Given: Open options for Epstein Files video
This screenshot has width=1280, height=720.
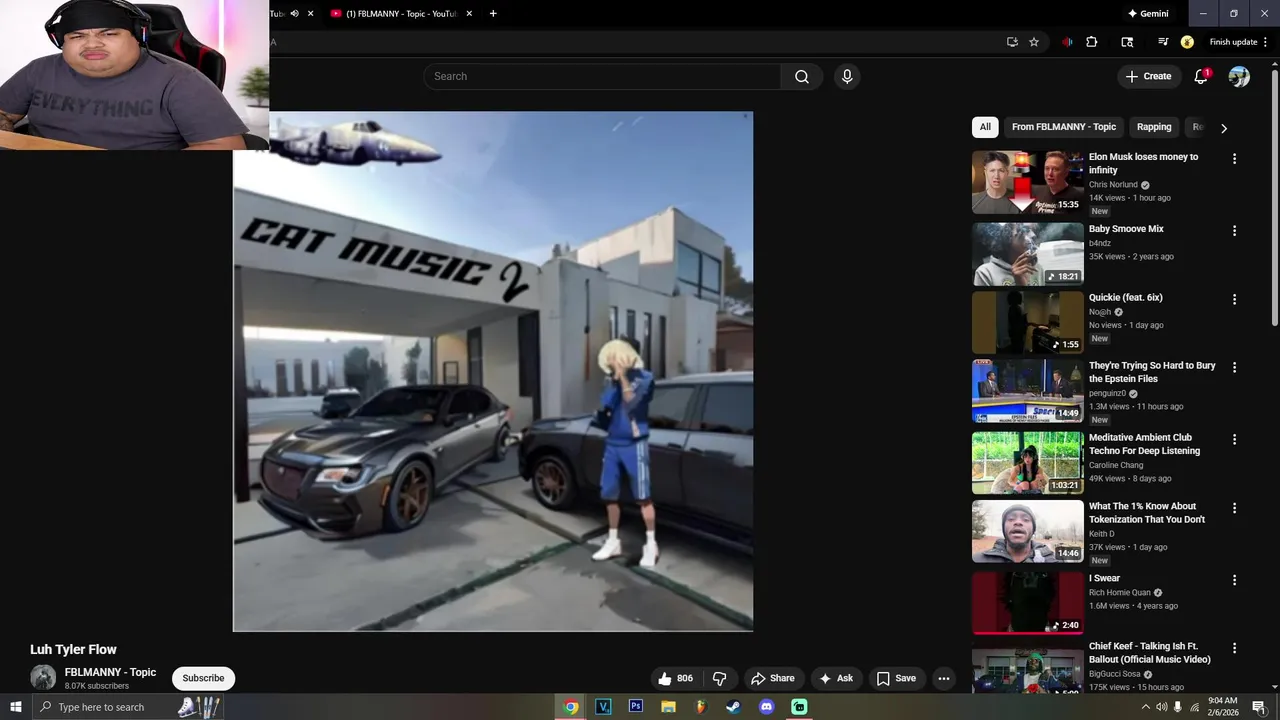Looking at the screenshot, I should pyautogui.click(x=1234, y=367).
